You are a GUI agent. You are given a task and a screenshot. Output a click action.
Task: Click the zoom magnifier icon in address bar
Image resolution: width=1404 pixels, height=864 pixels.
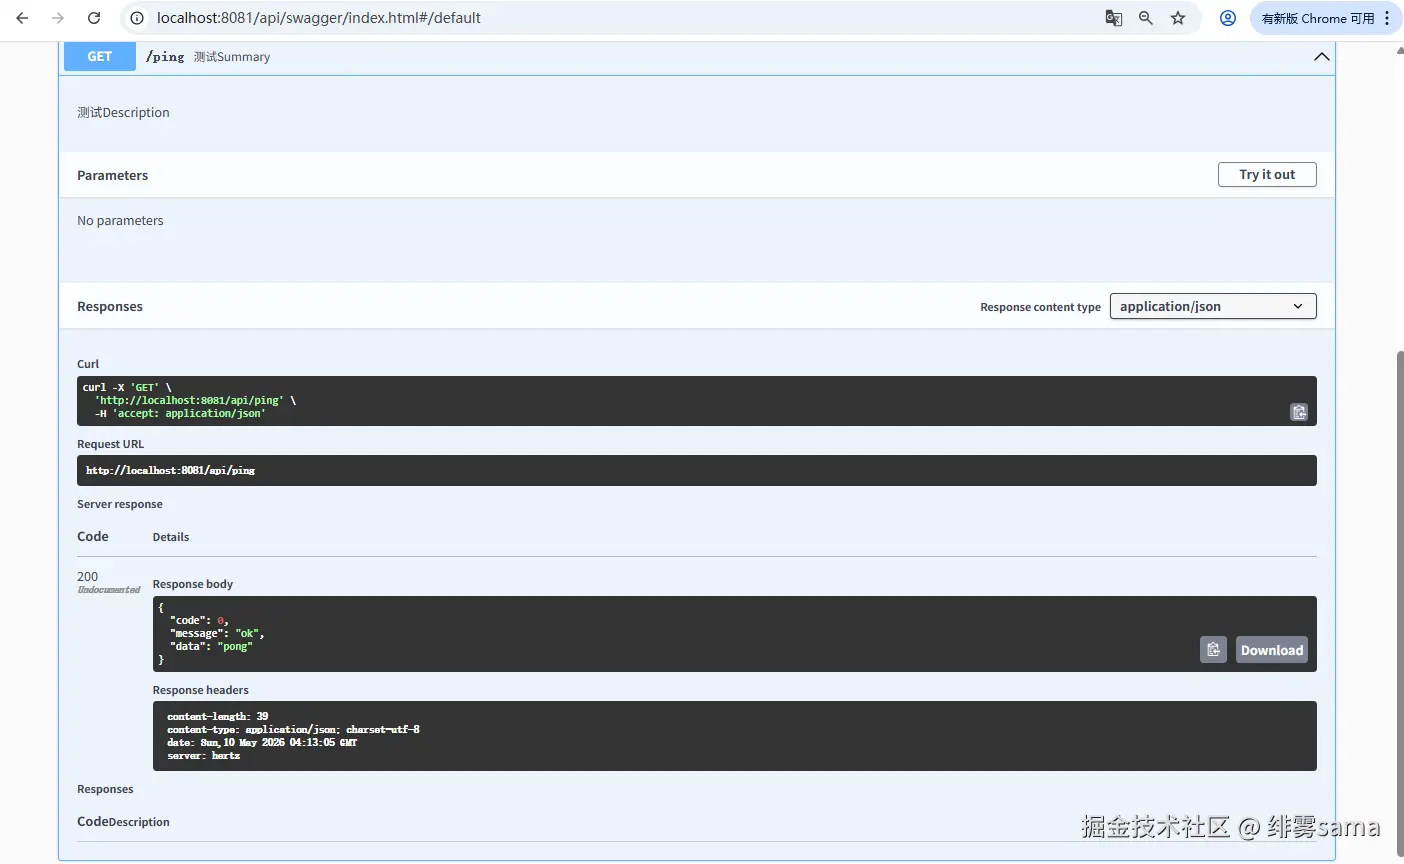tap(1146, 18)
